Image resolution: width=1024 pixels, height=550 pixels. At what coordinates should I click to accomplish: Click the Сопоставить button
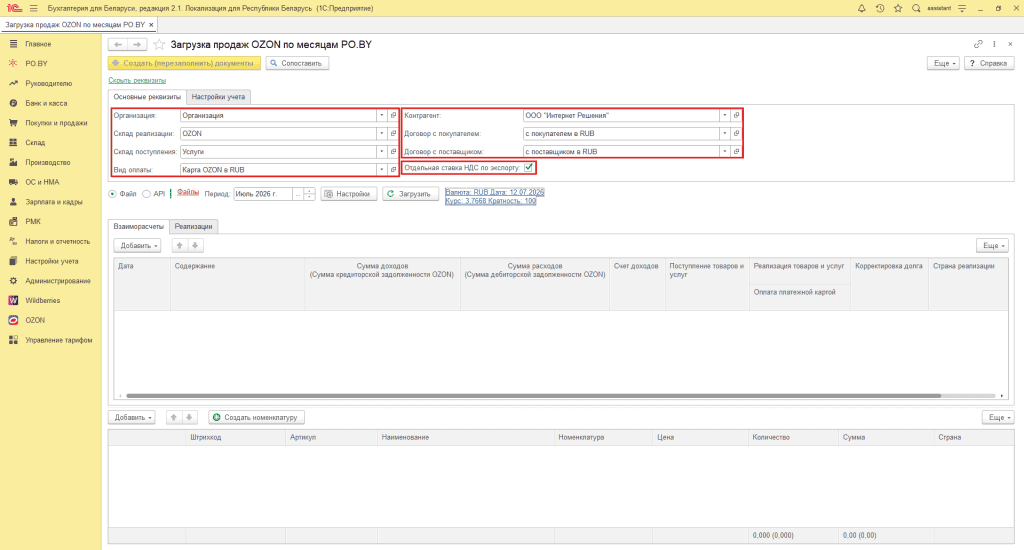[x=297, y=63]
